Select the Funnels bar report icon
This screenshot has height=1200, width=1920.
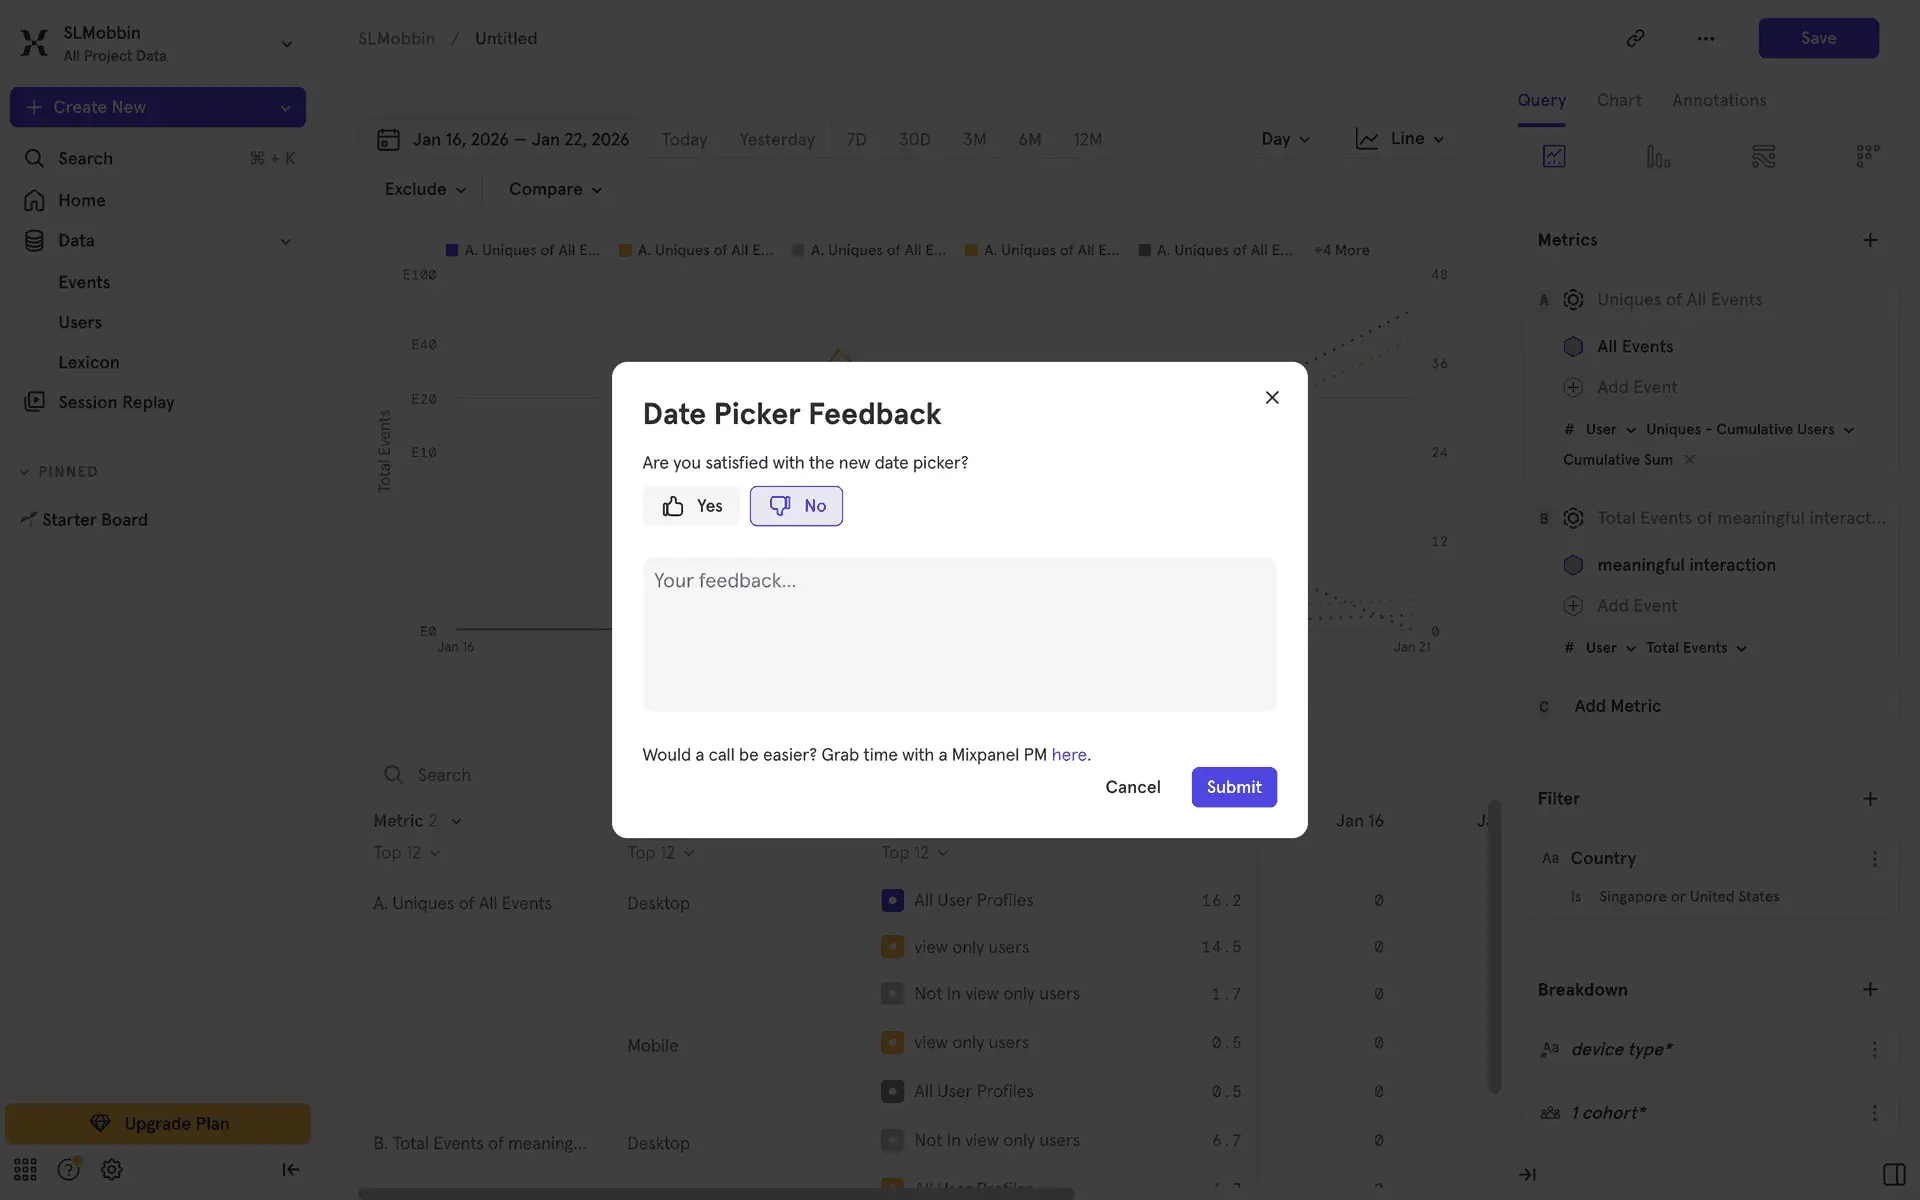(1658, 156)
